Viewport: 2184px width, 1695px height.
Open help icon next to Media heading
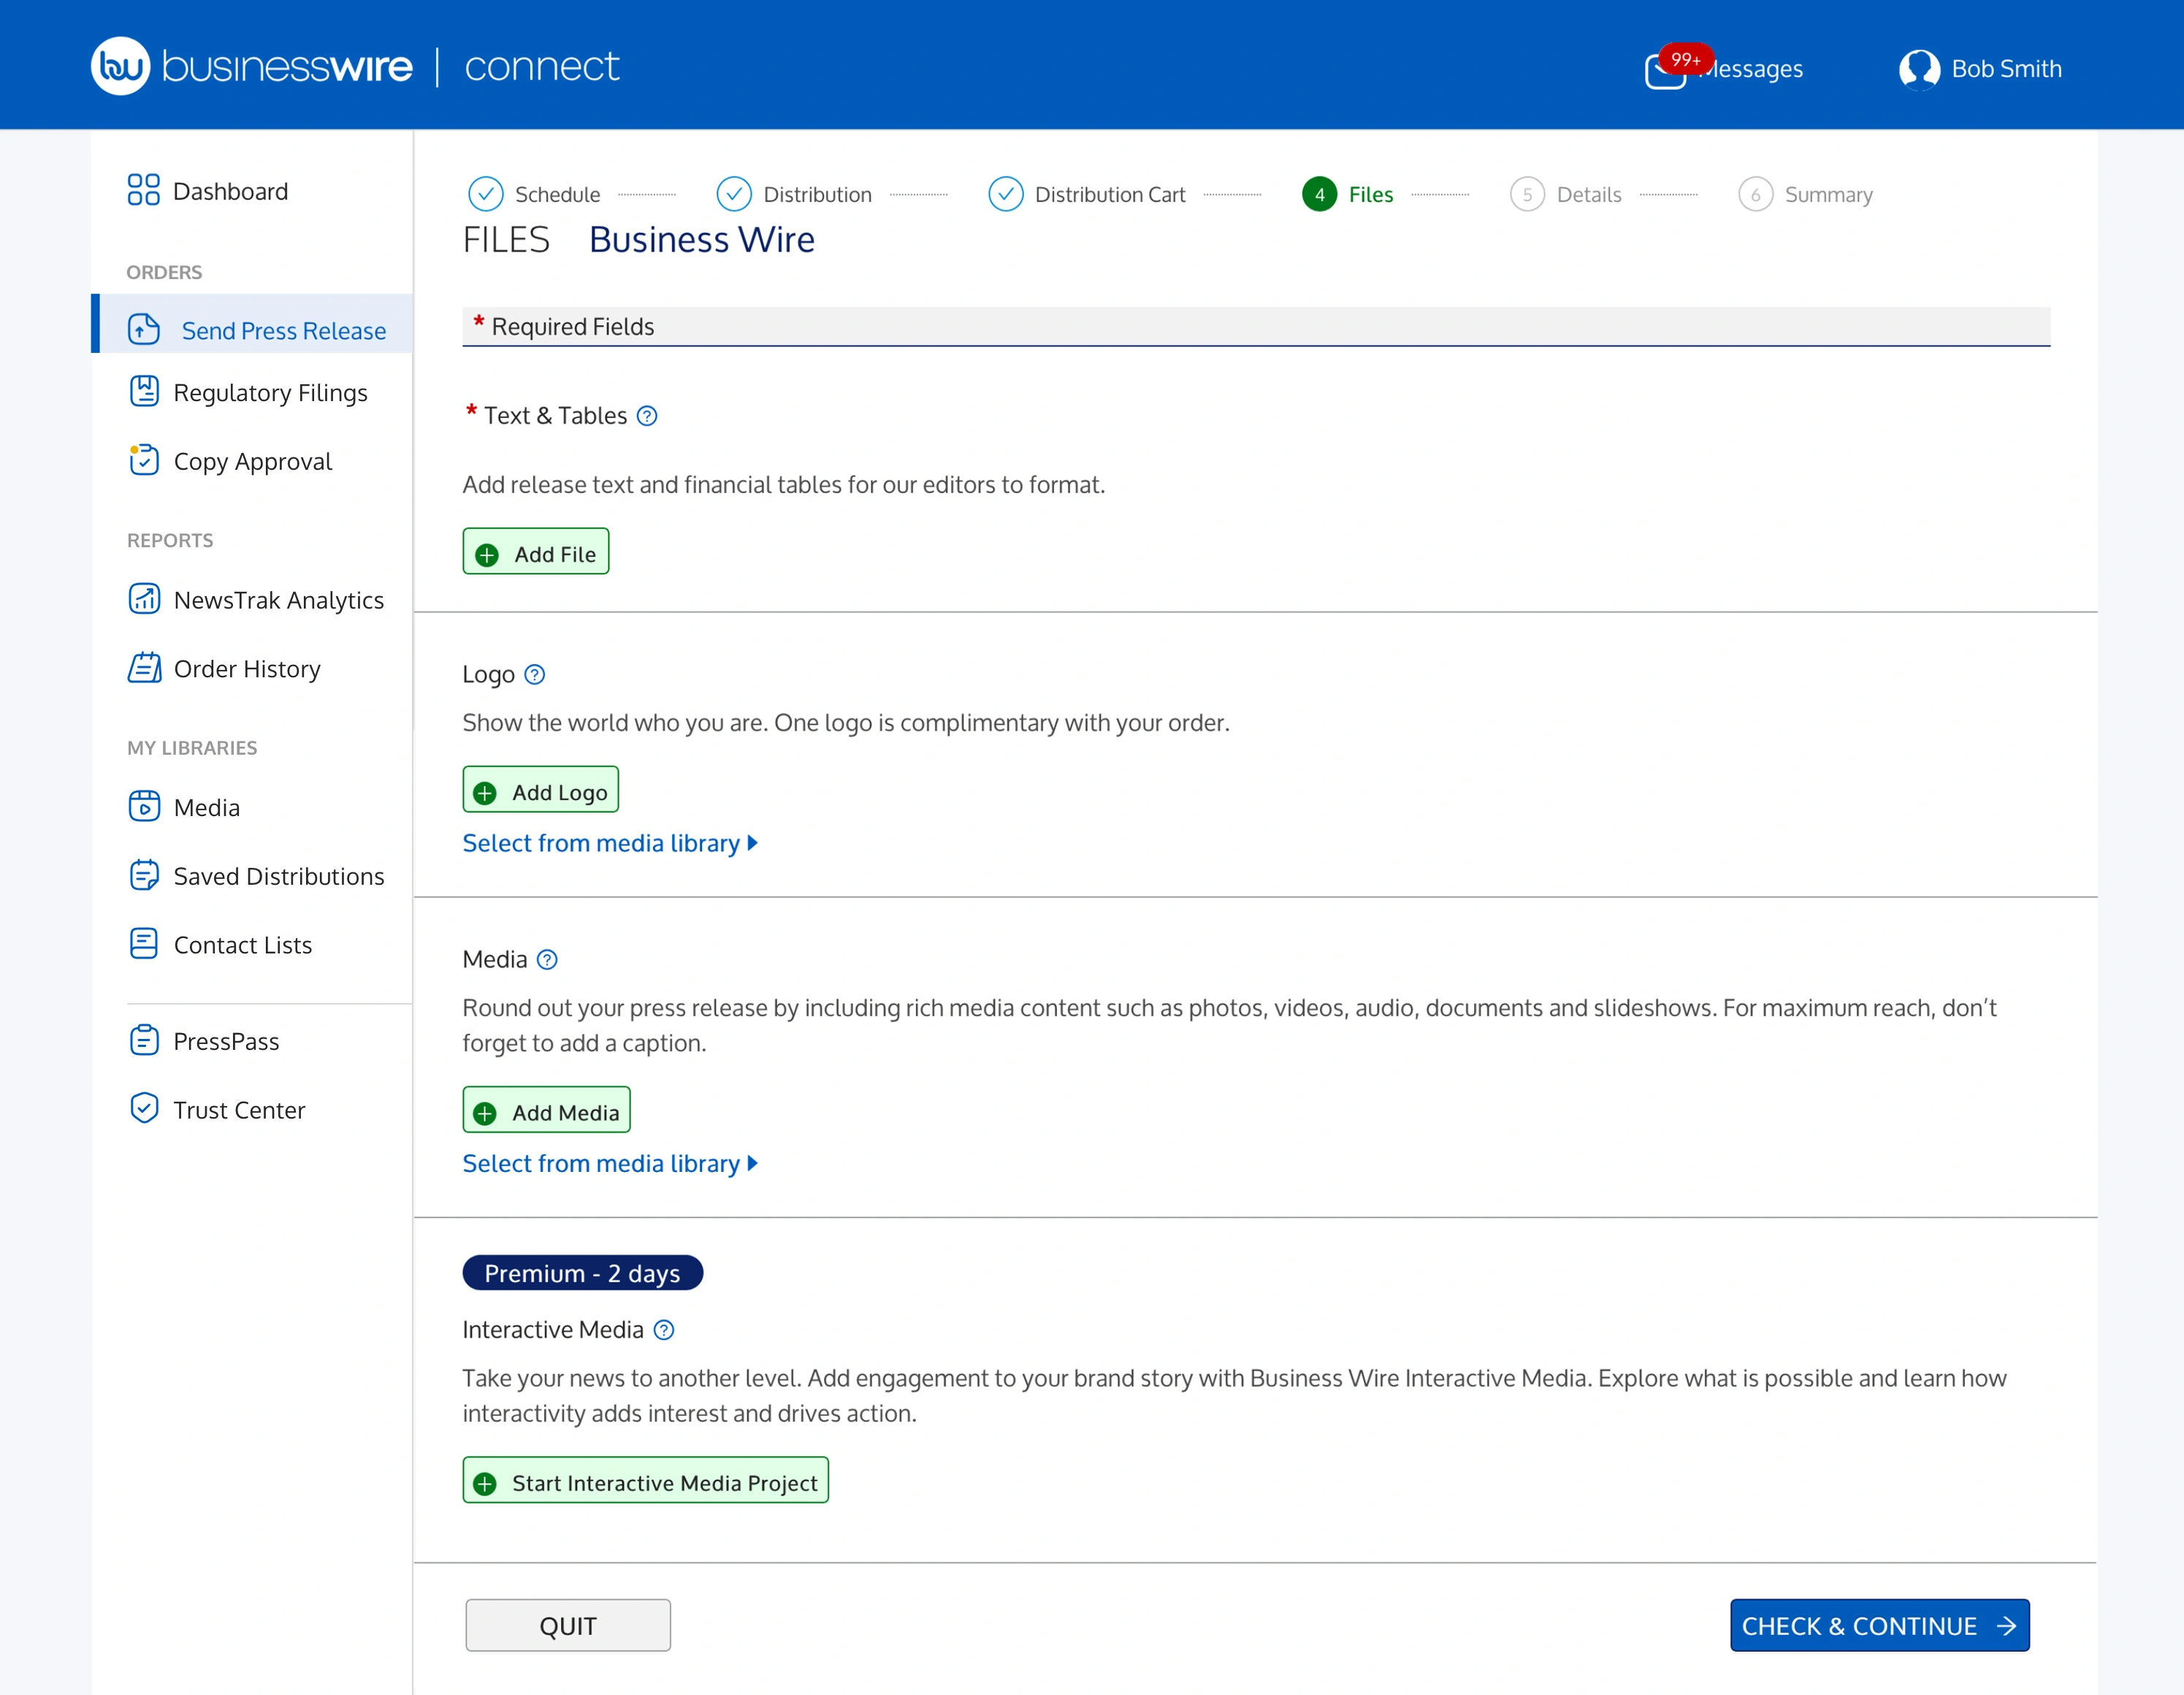click(x=547, y=960)
